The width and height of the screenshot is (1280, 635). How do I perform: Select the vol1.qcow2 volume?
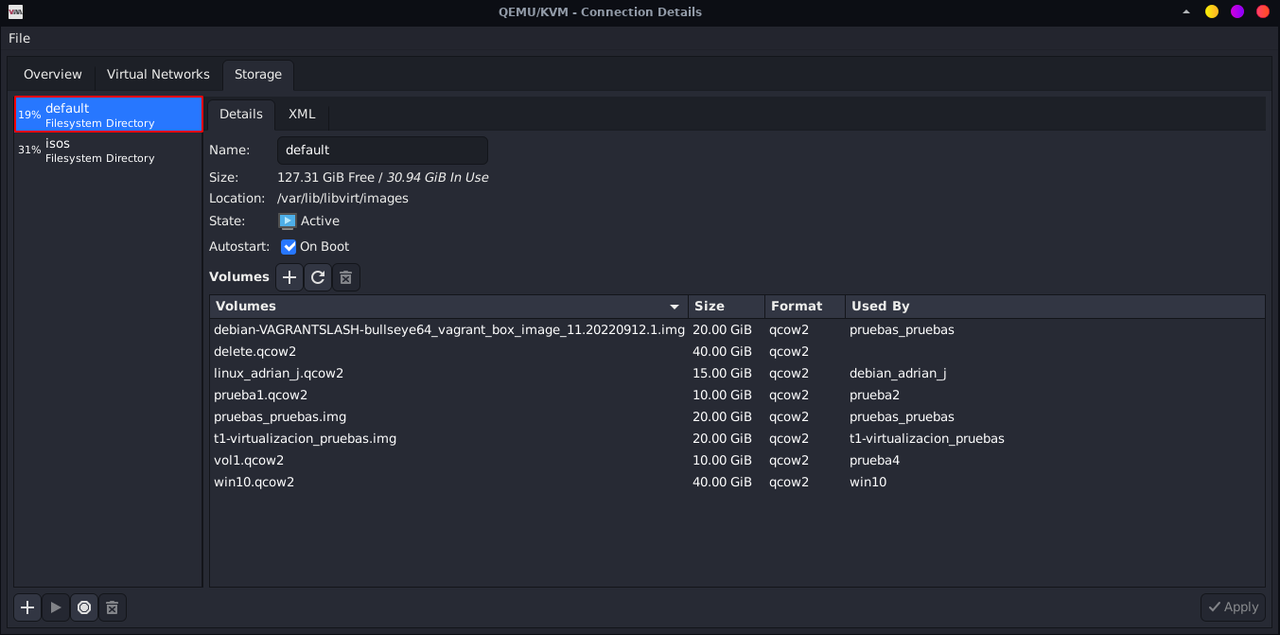pos(737,460)
